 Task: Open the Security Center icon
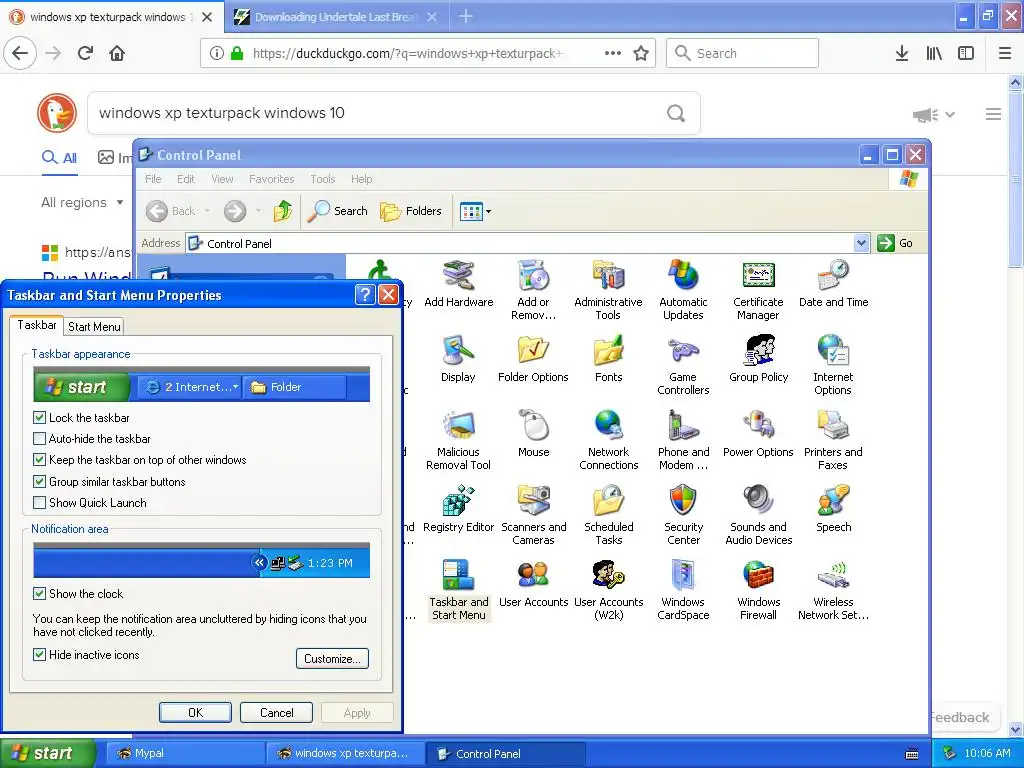pos(683,515)
